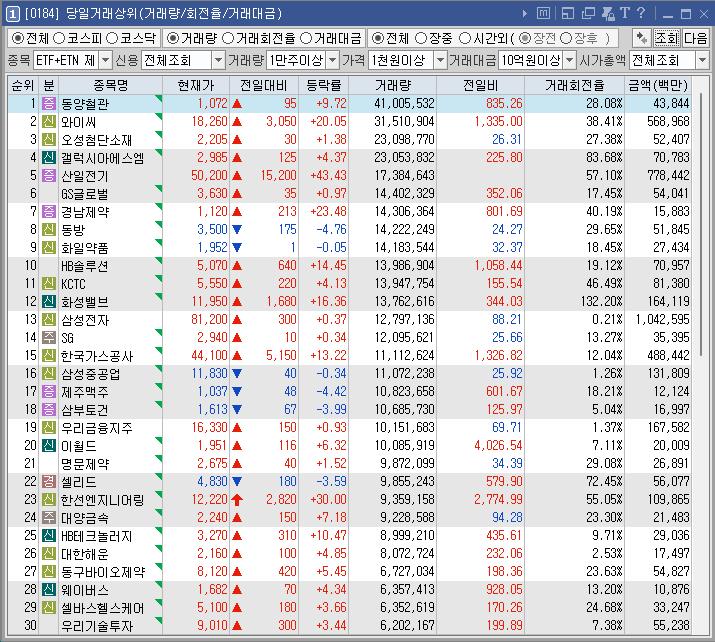The height and width of the screenshot is (642, 715).
Task: Click the T font size icon
Action: [625, 13]
